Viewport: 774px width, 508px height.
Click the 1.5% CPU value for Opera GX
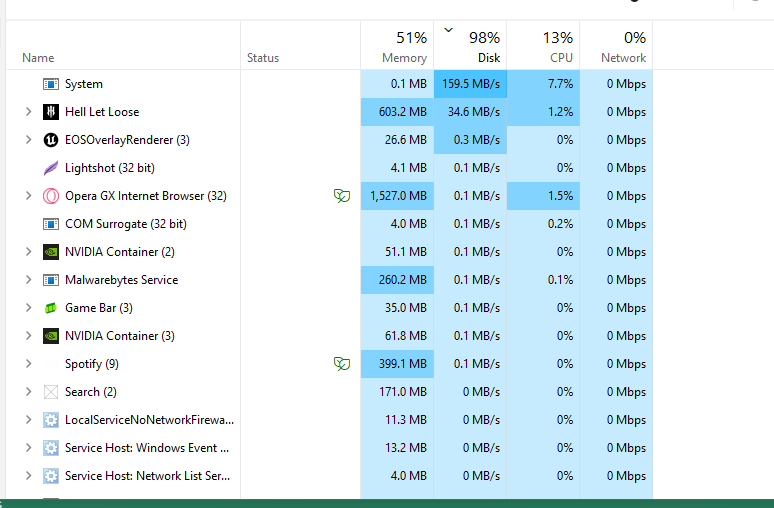560,196
